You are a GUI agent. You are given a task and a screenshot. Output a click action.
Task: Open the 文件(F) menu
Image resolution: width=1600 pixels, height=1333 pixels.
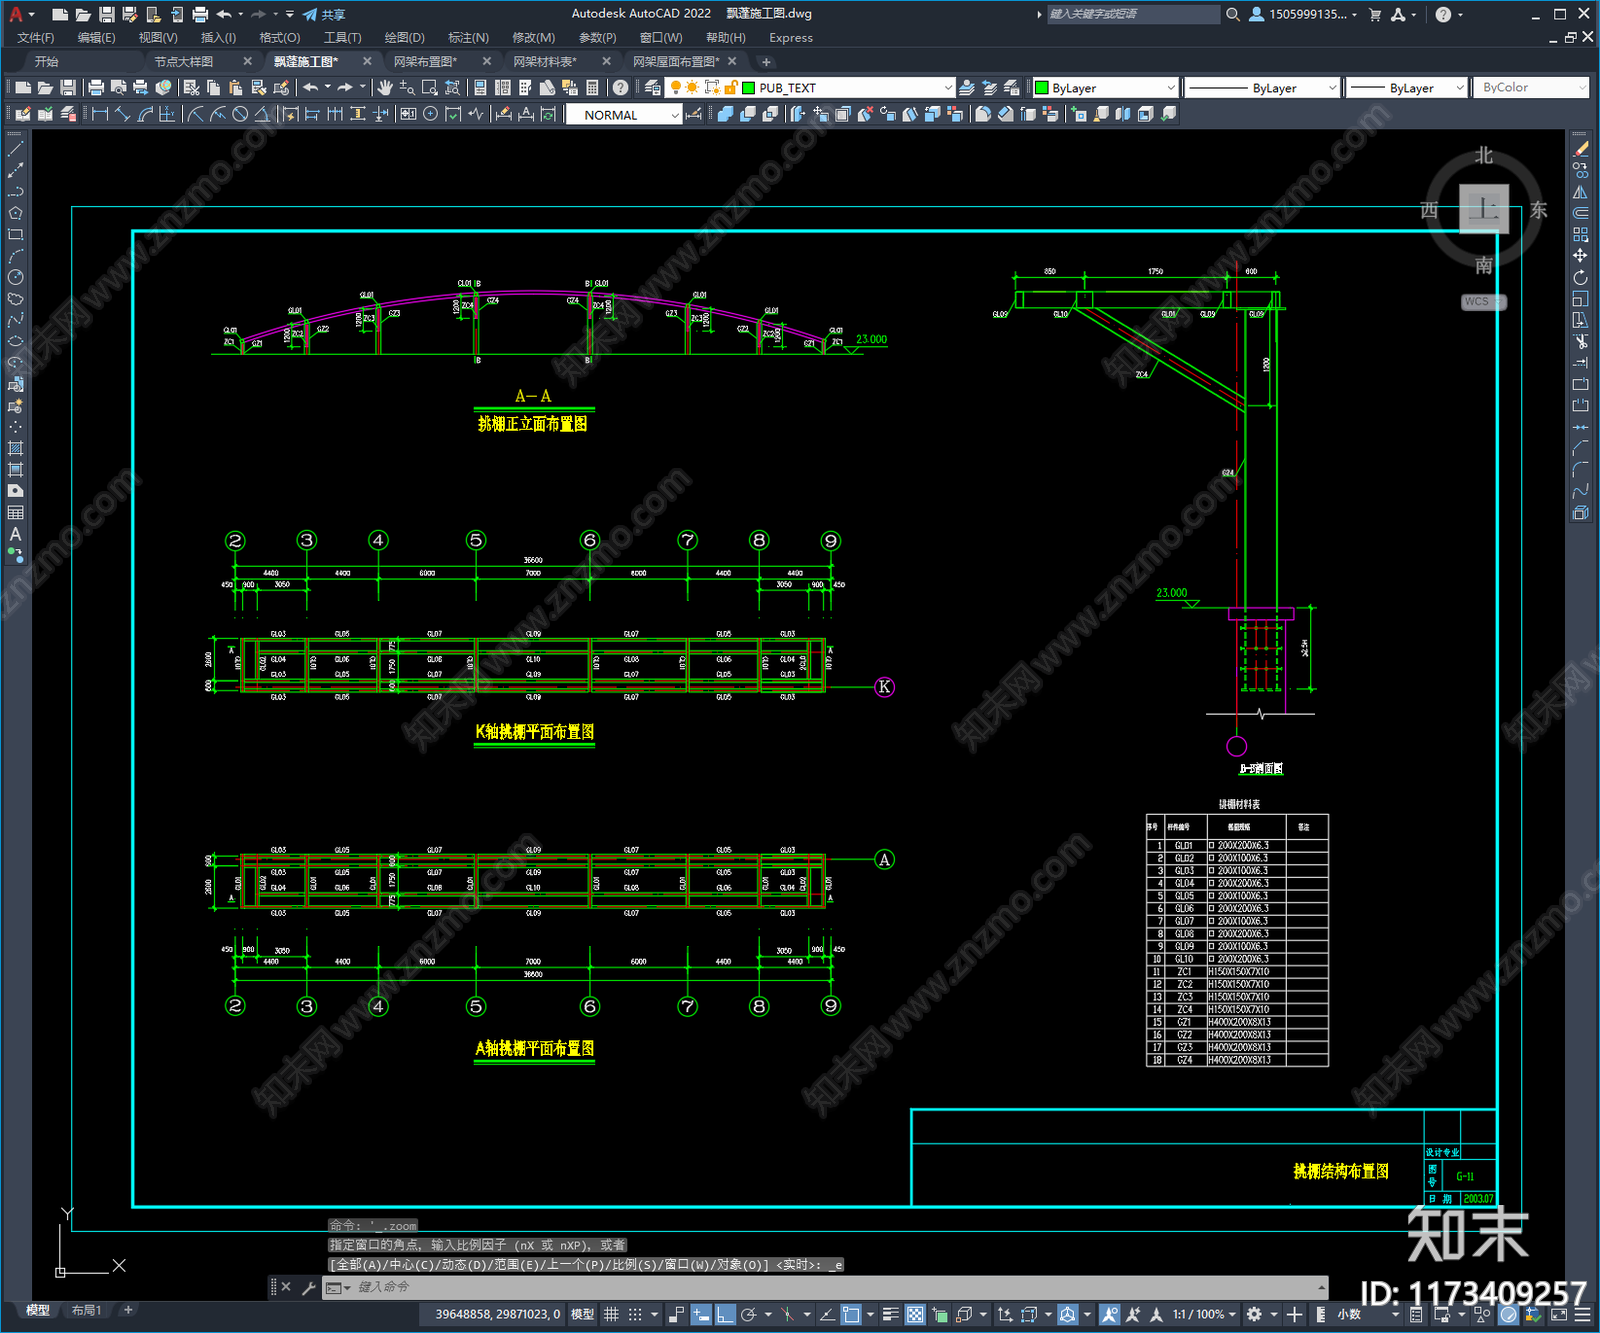coord(36,38)
